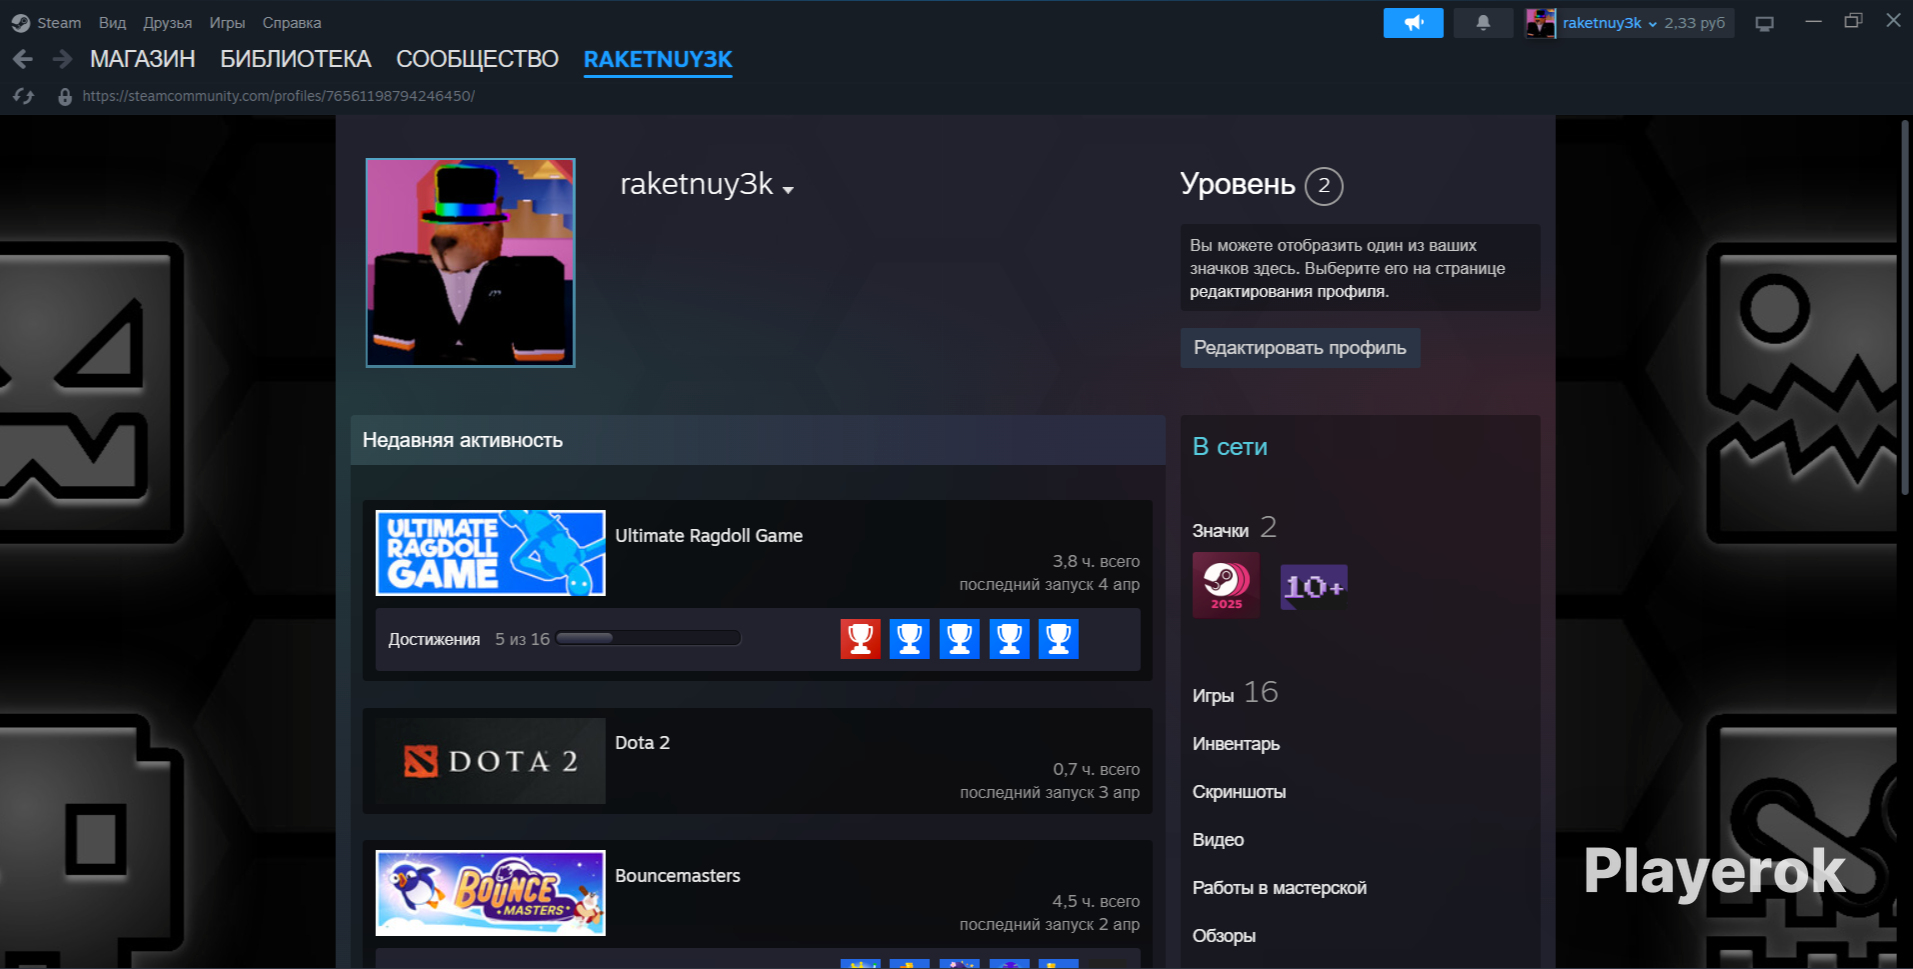The width and height of the screenshot is (1913, 969).
Task: Expand the account dropdown in the title bar
Action: (x=1652, y=24)
